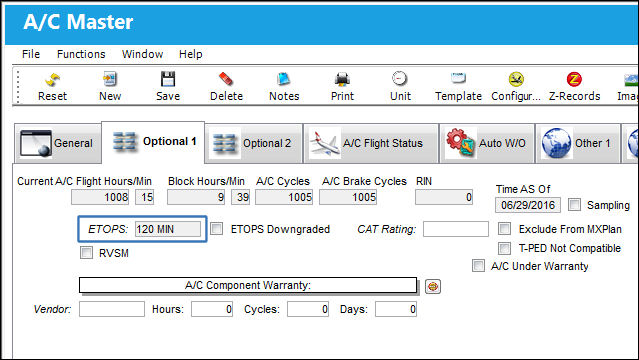
Task: Click the flight hours field 1008
Action: click(x=100, y=197)
